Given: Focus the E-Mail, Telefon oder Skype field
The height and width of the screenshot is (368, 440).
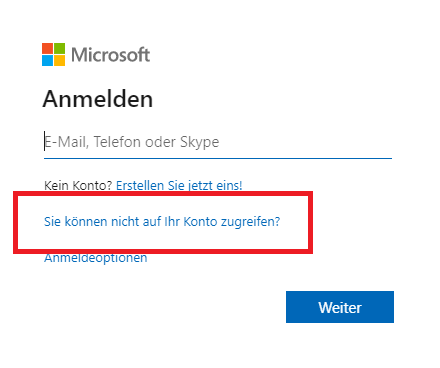Looking at the screenshot, I should pos(218,142).
